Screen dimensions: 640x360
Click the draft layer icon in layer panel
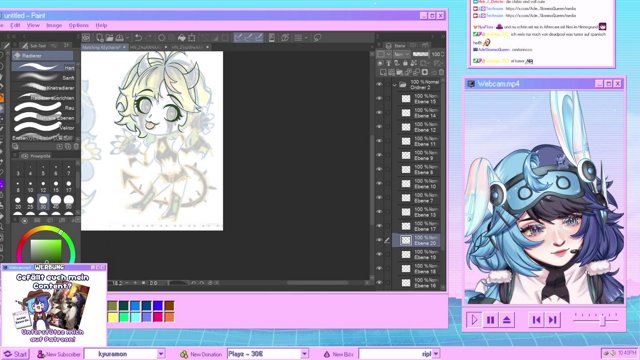click(x=397, y=63)
